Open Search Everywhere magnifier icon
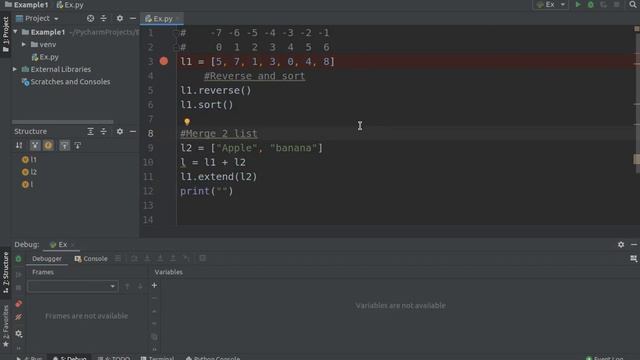The image size is (640, 360). click(633, 4)
